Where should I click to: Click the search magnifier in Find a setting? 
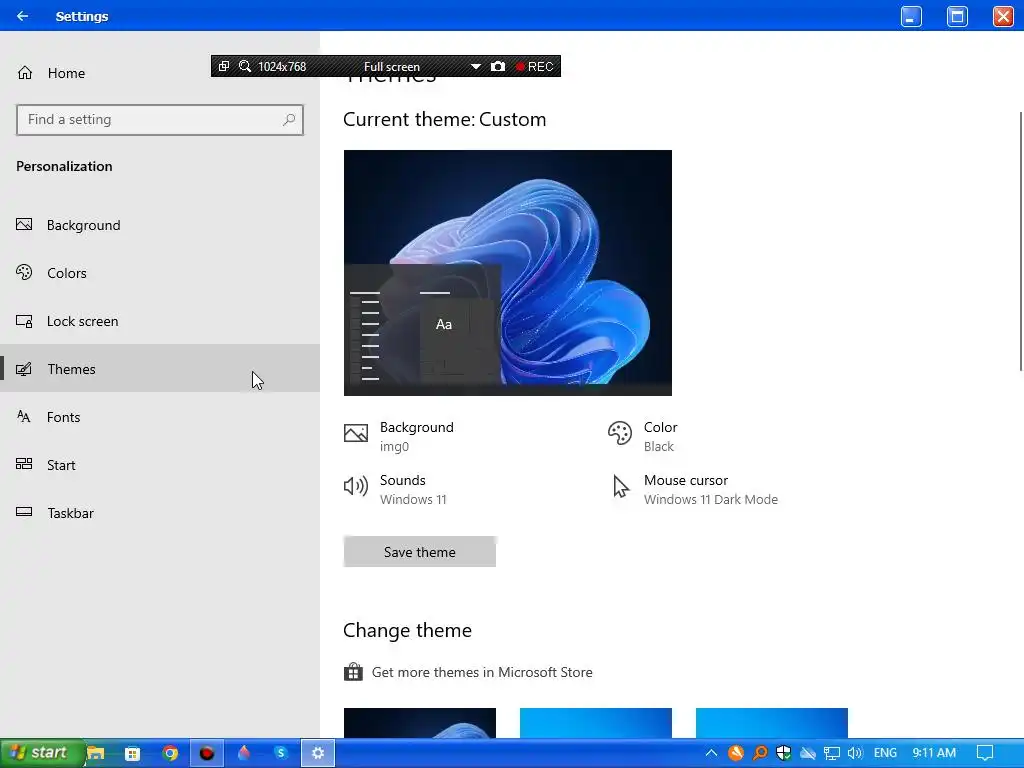point(289,120)
